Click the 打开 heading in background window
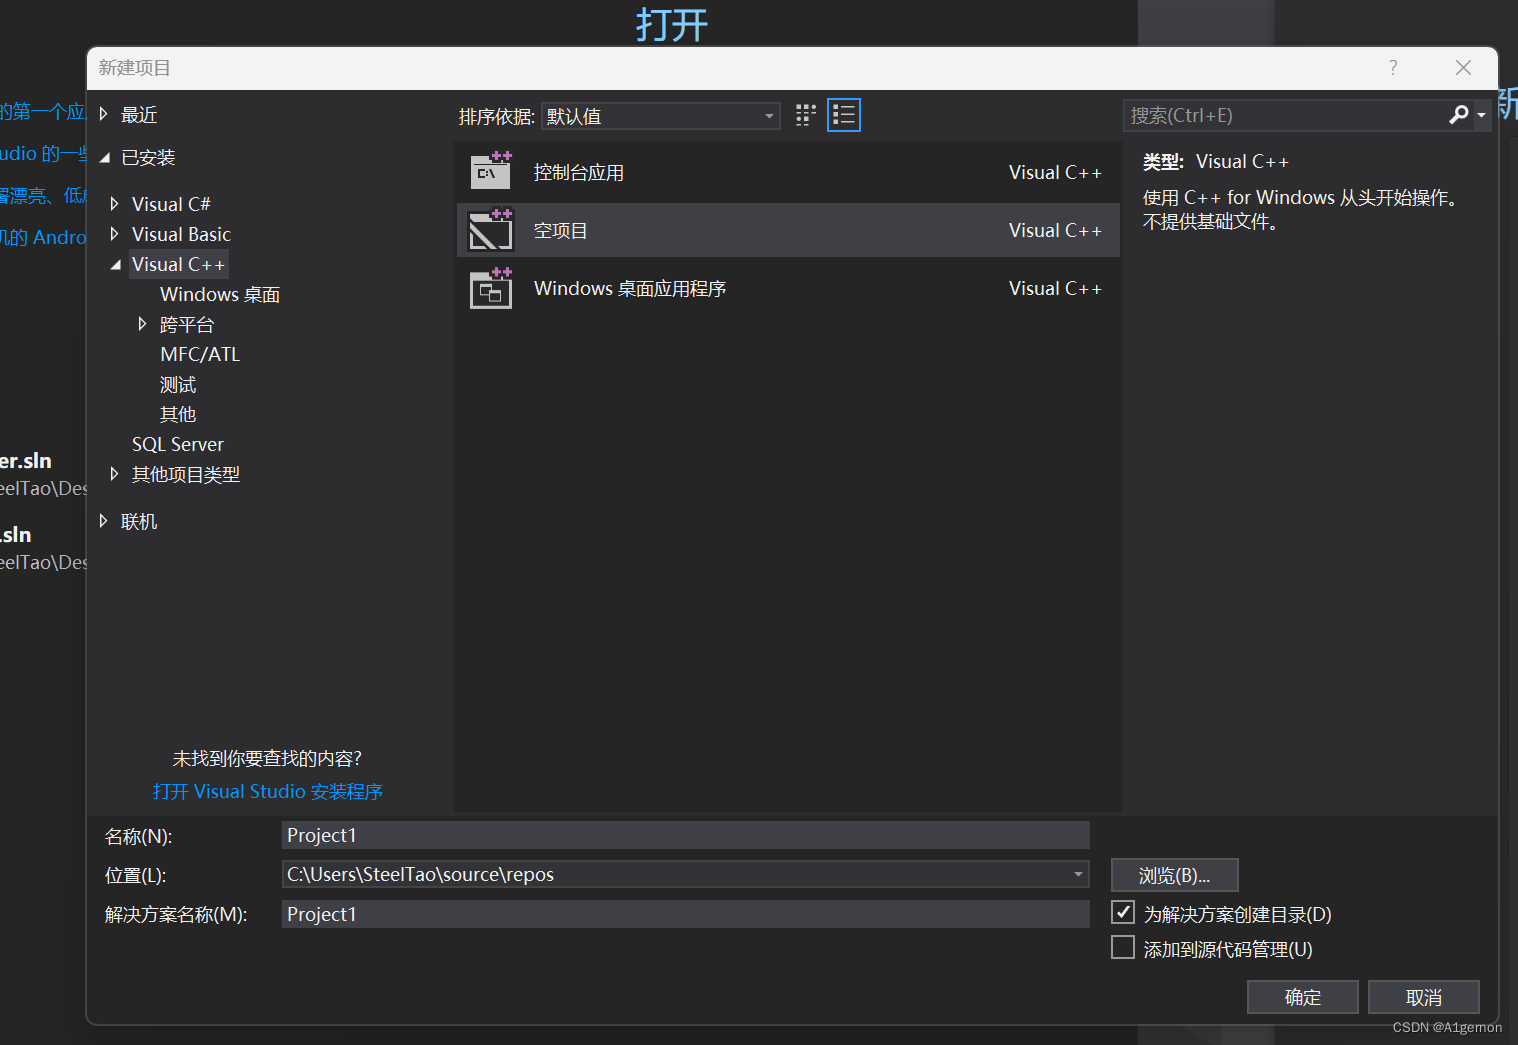1518x1045 pixels. (x=672, y=24)
